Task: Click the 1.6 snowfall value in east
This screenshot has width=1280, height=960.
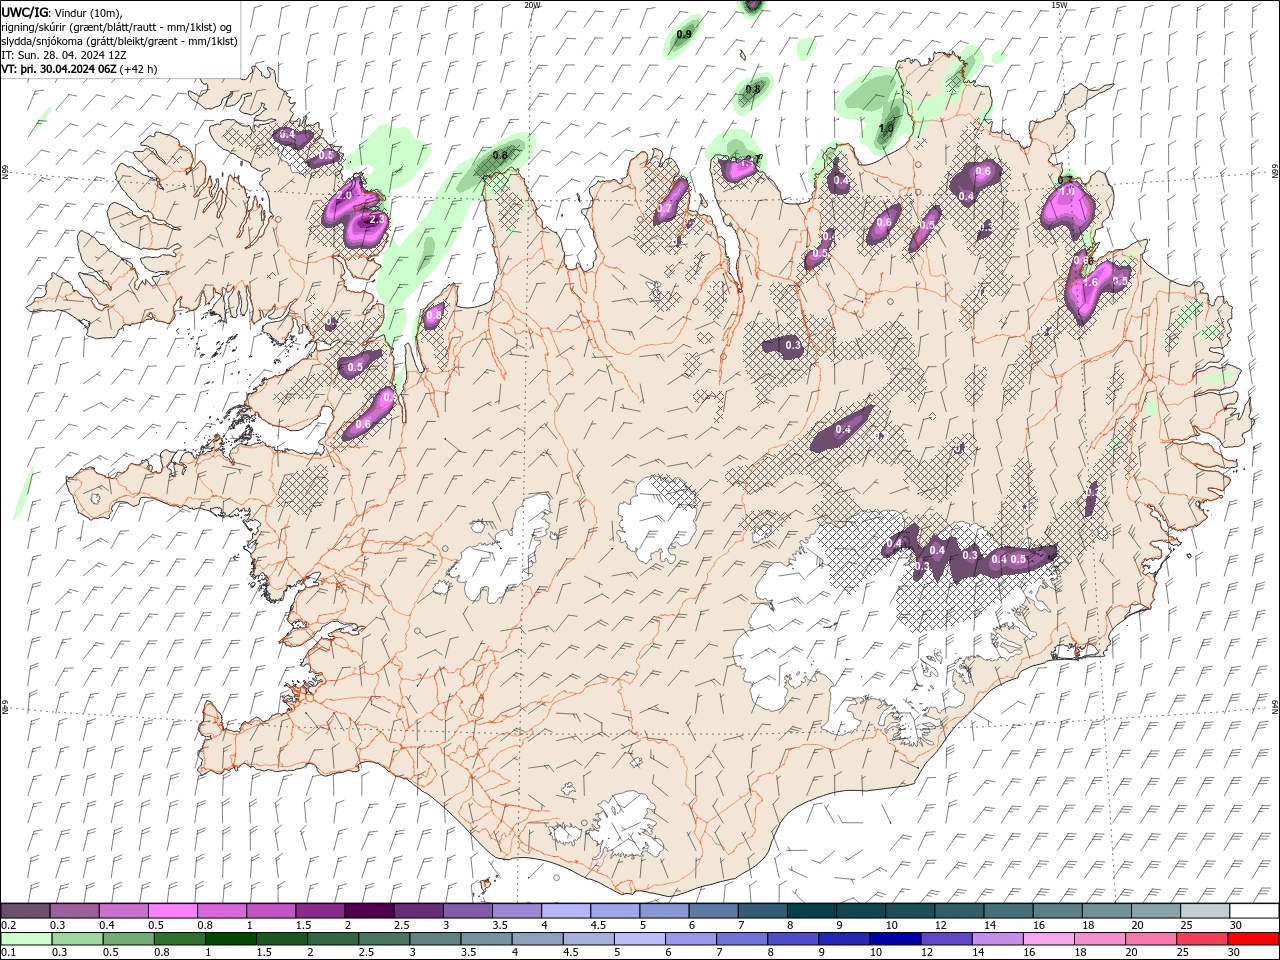Action: pos(1090,283)
